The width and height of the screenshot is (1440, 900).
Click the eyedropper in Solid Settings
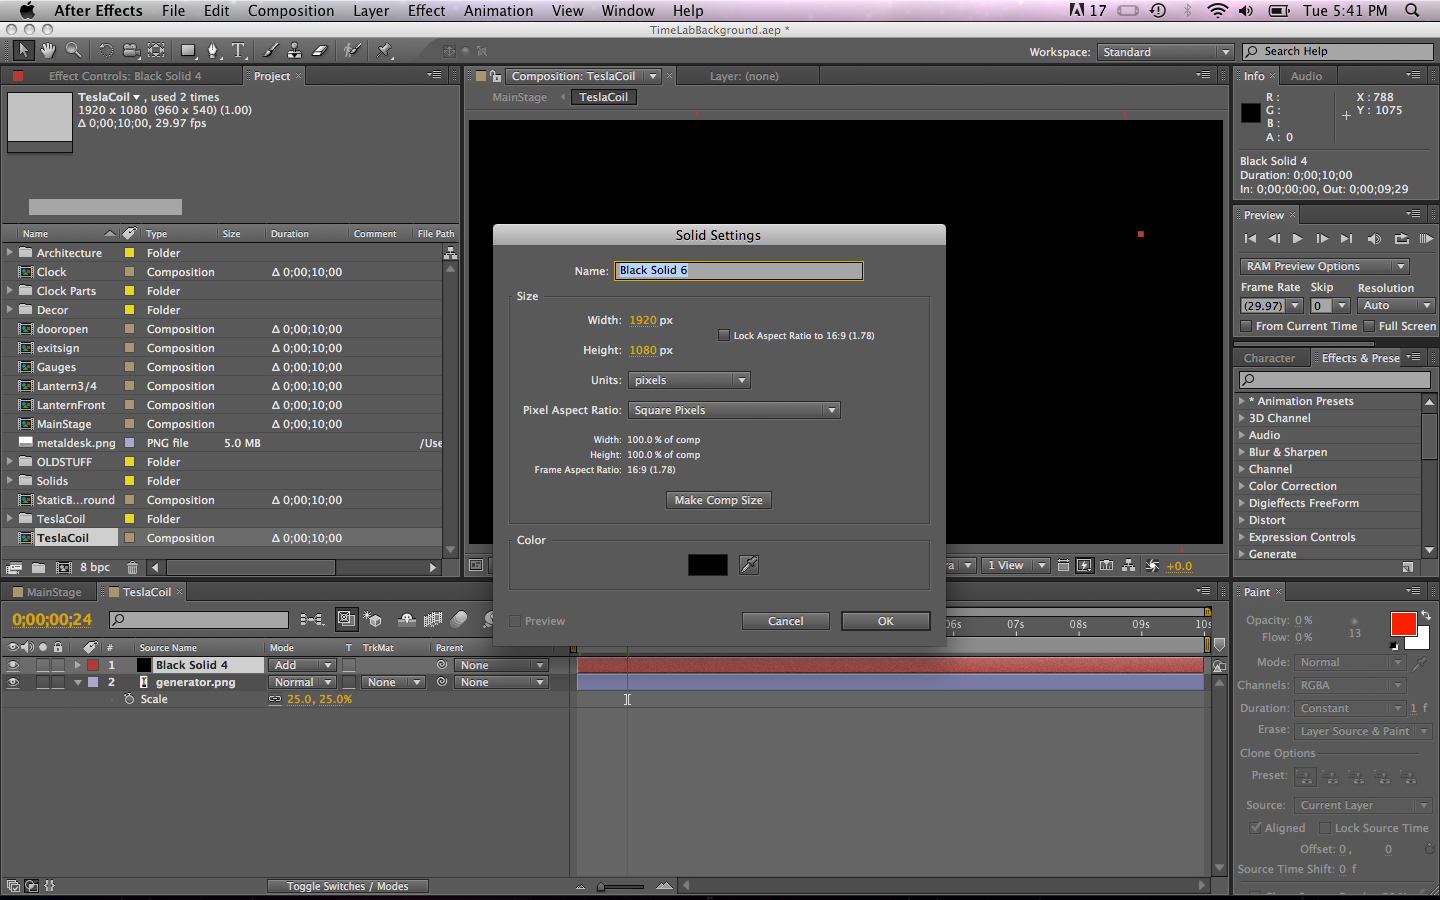(x=749, y=565)
